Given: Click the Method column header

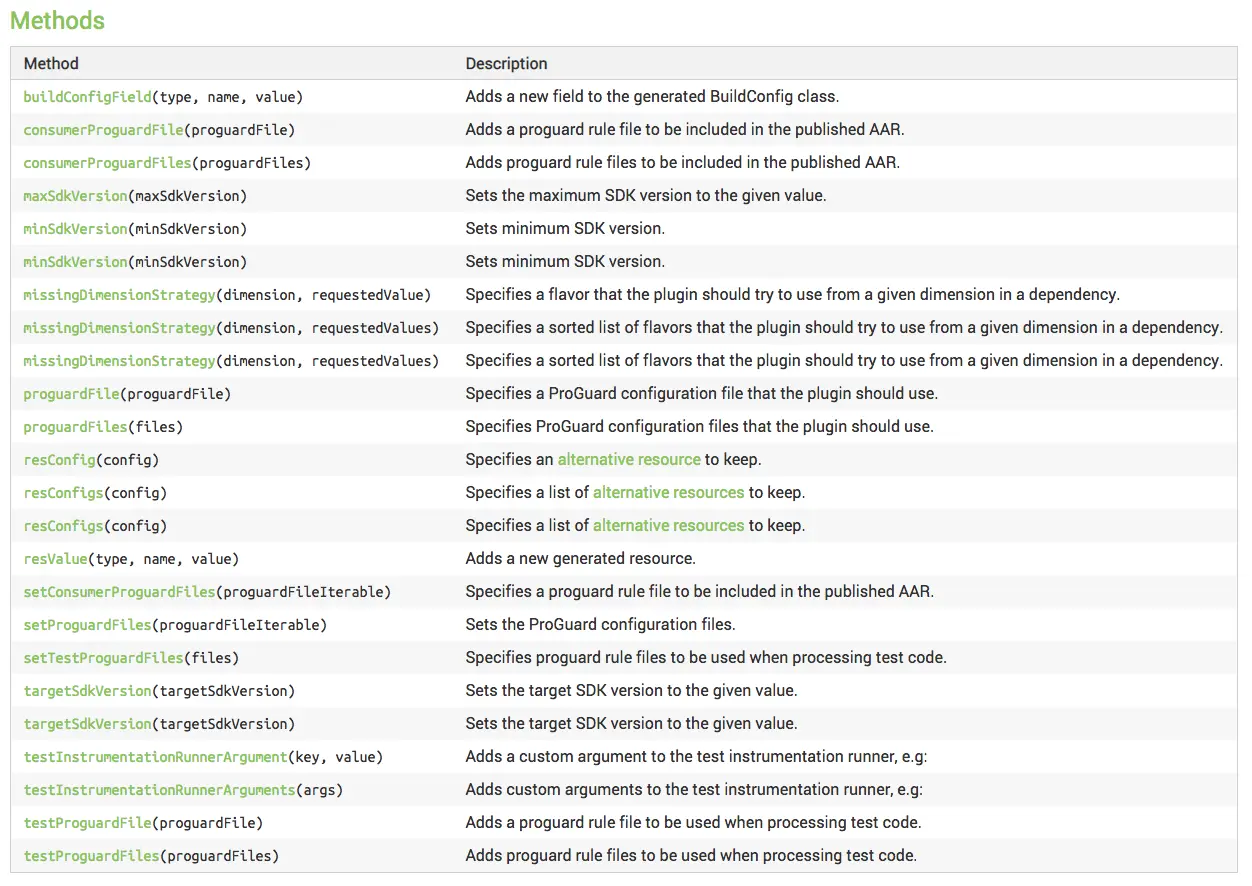Looking at the screenshot, I should tap(51, 64).
